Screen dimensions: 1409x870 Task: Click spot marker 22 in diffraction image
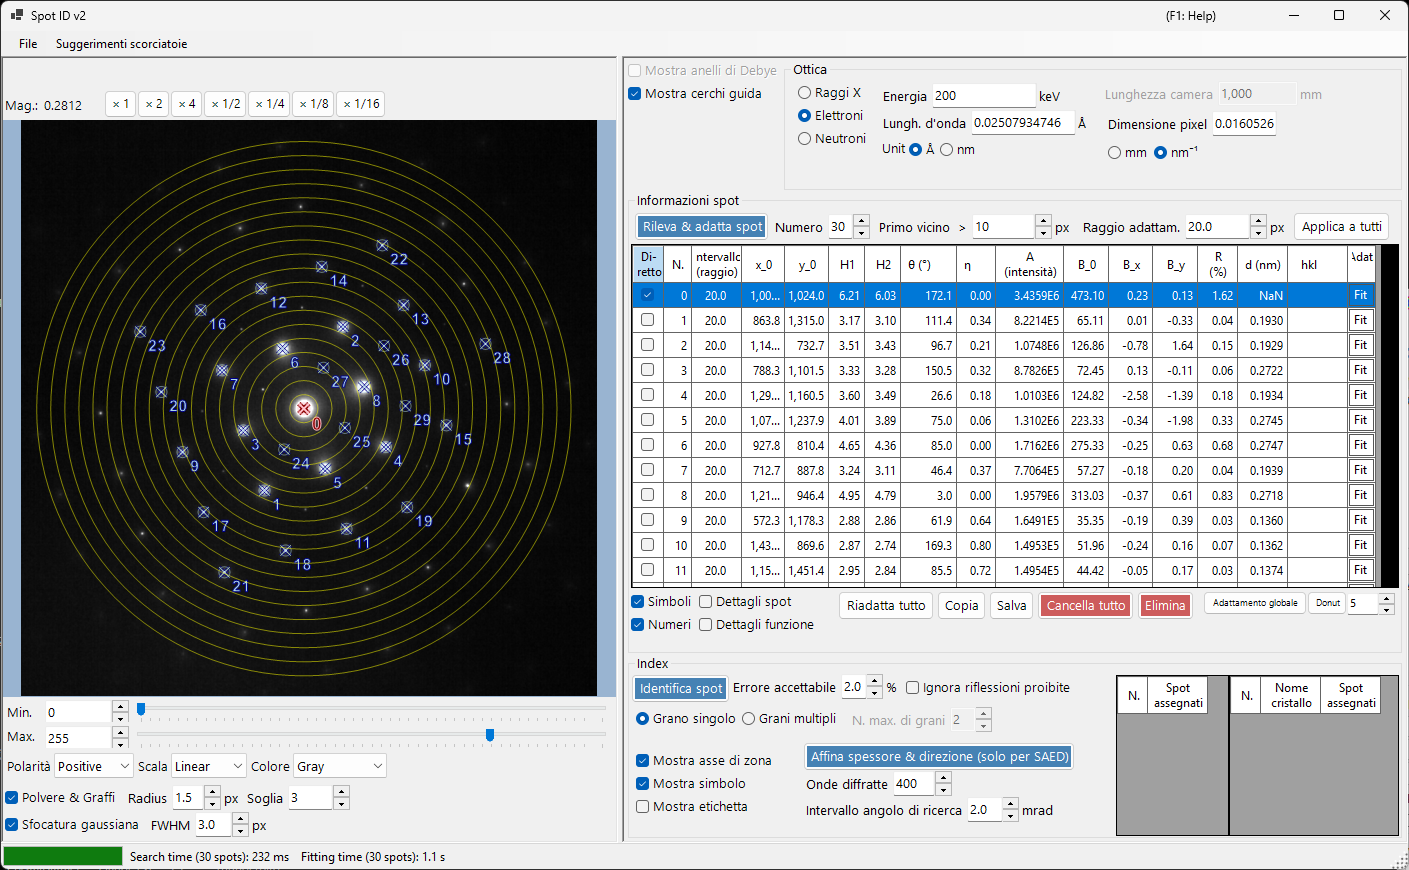coord(382,245)
